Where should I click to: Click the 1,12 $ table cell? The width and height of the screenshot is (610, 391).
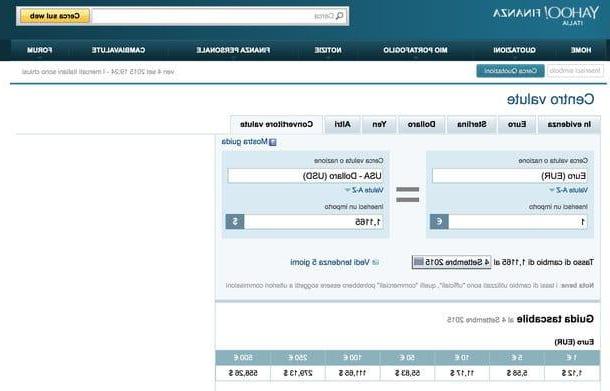click(x=572, y=373)
